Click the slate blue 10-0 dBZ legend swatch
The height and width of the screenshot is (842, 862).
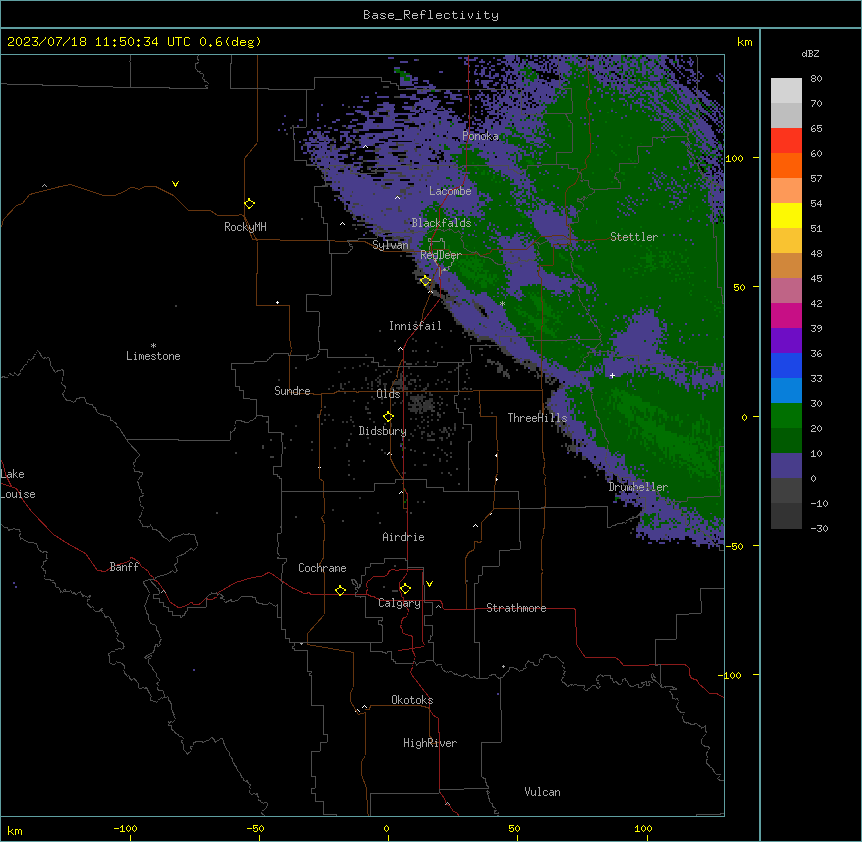pyautogui.click(x=786, y=466)
